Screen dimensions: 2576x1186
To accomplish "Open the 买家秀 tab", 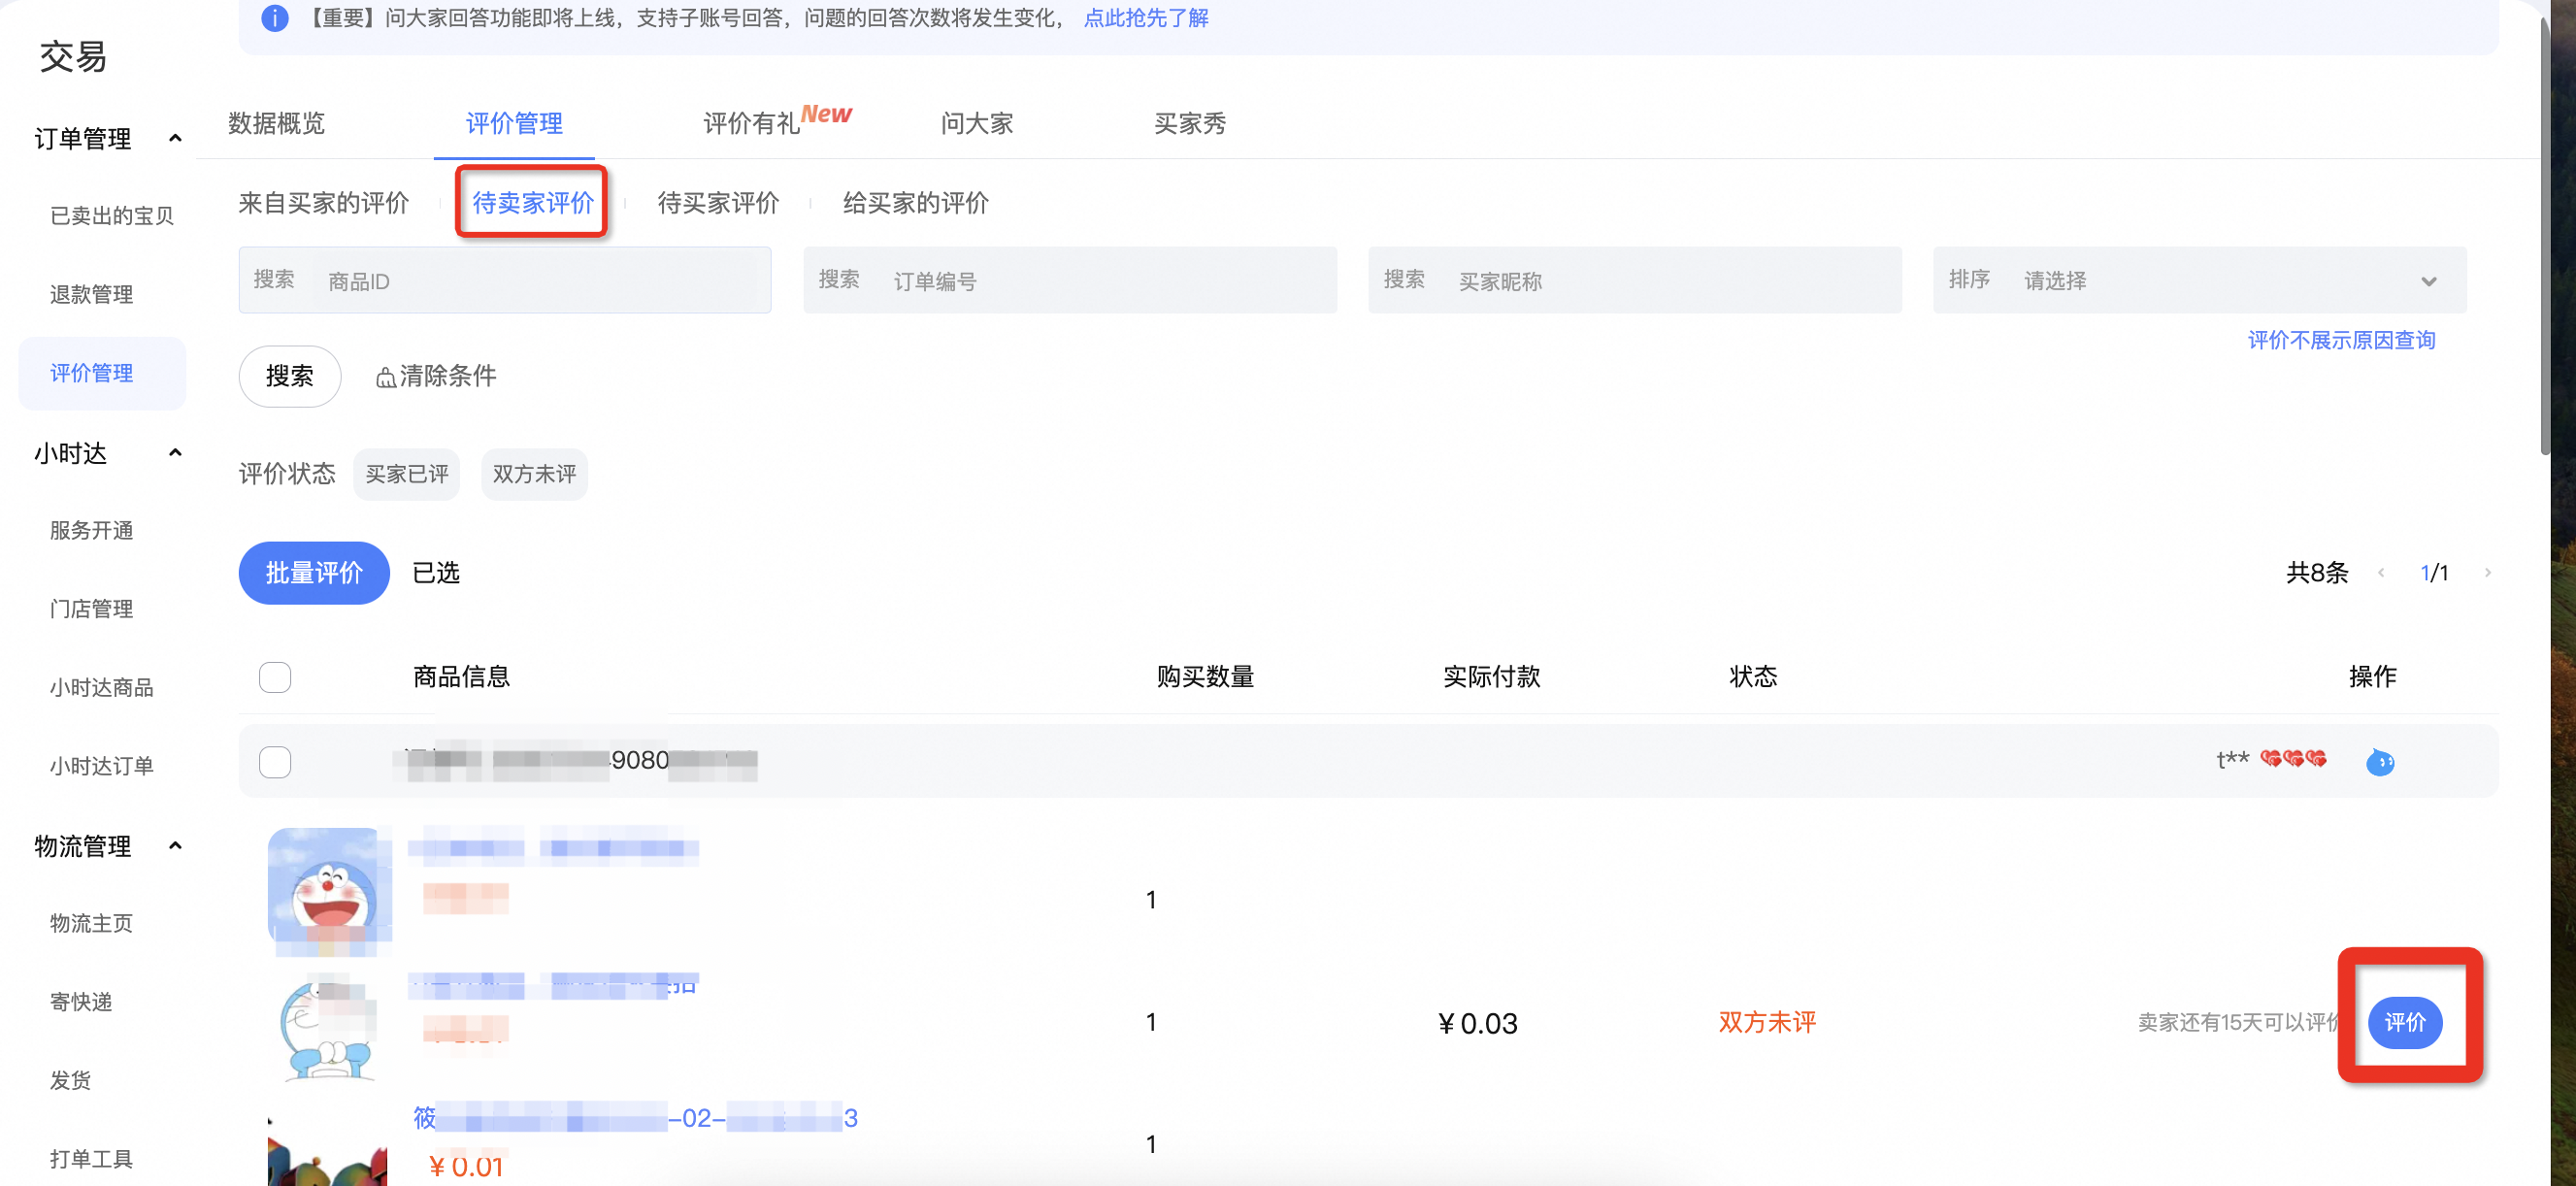I will [x=1190, y=123].
